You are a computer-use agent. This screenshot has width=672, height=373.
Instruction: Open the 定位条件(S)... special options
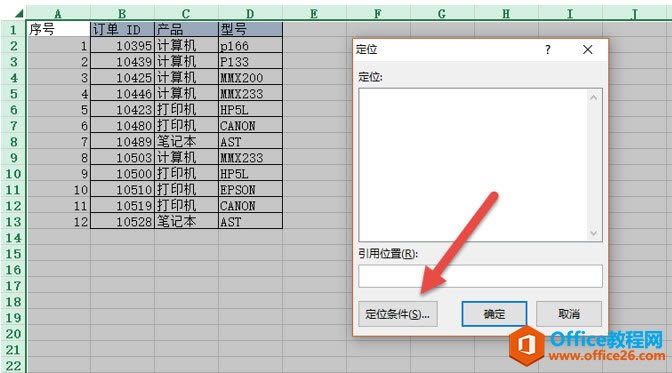click(398, 314)
